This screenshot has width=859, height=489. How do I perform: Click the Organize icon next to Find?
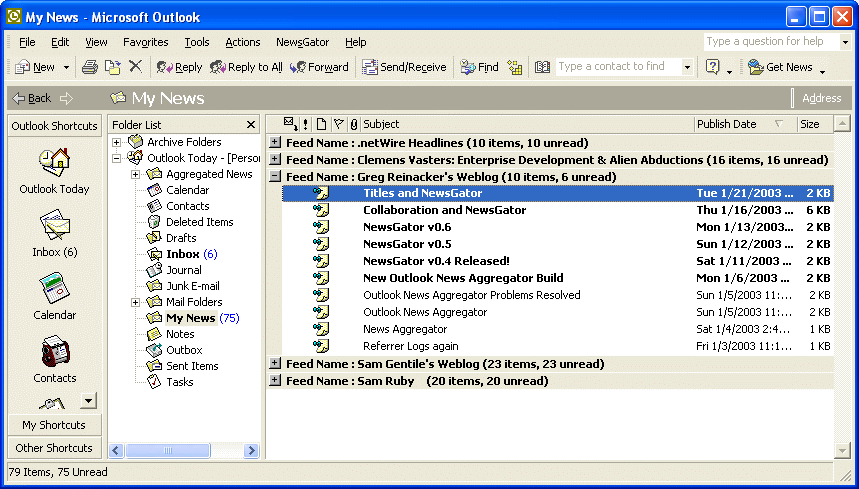pyautogui.click(x=514, y=67)
